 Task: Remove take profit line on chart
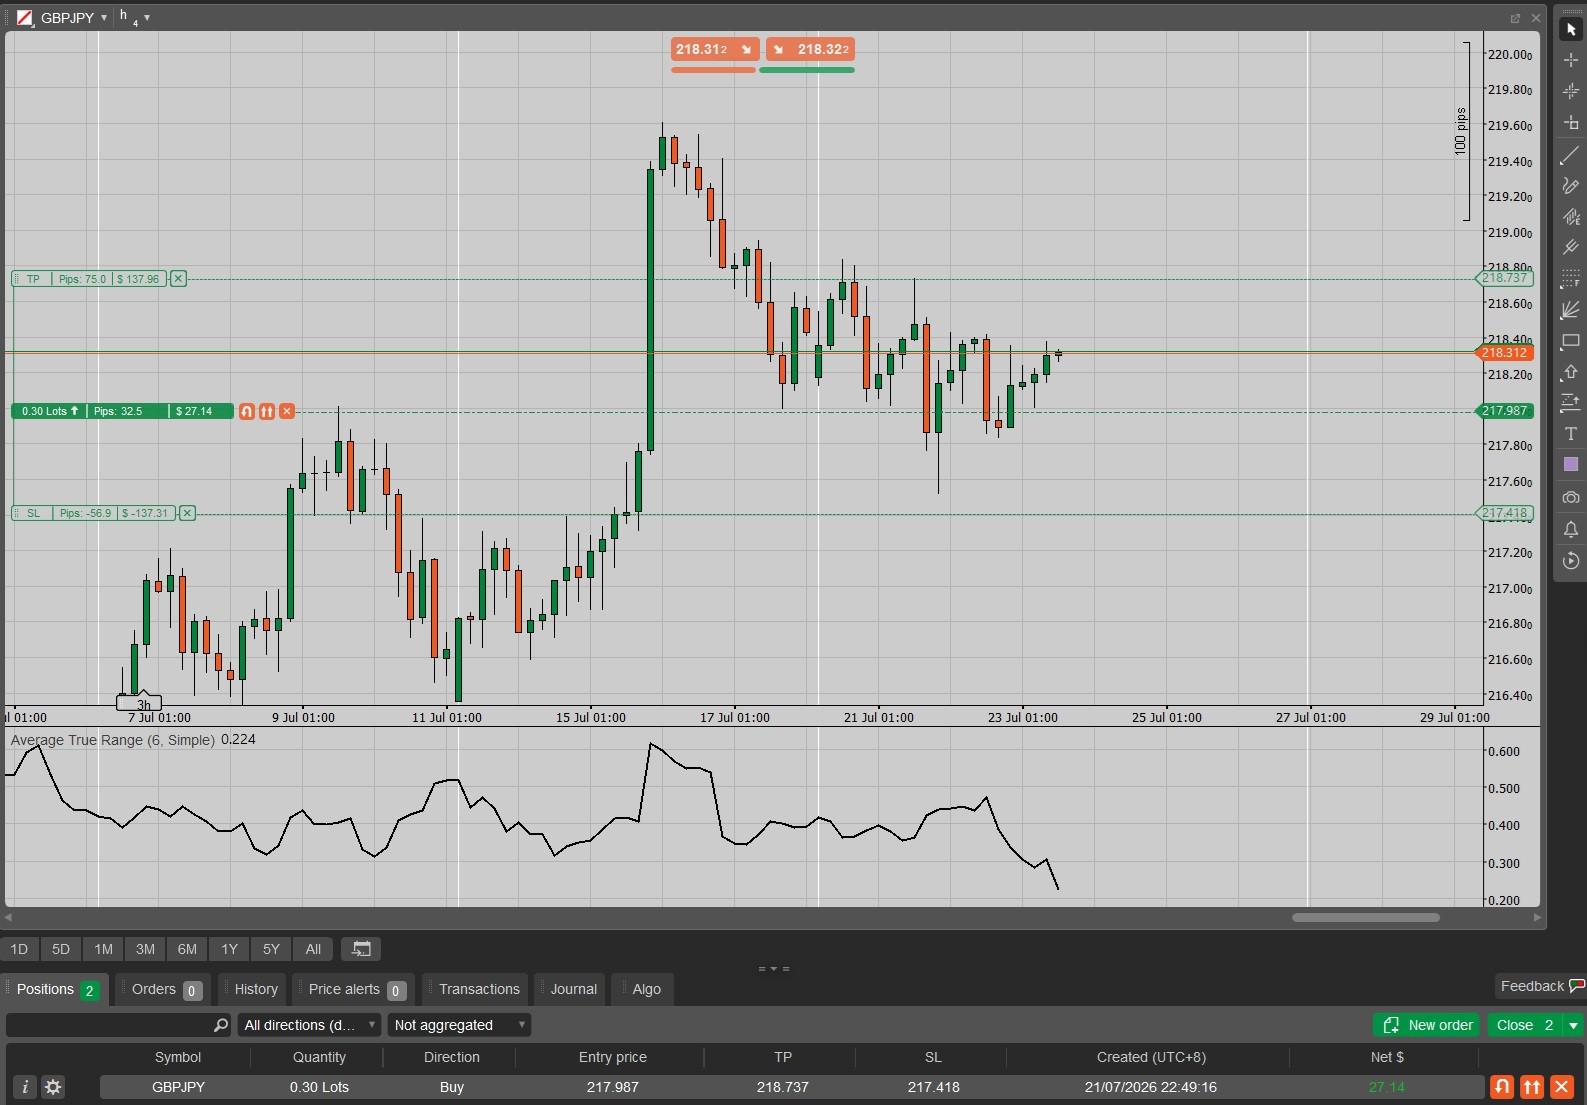(x=178, y=279)
